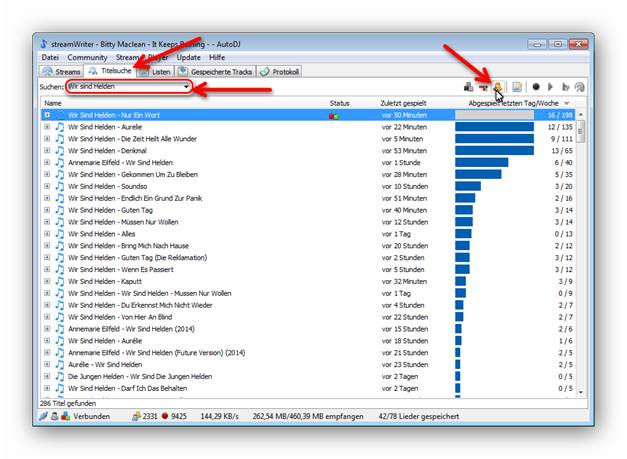Expand the Die Zeit Heilt Alle Wunder row
Image resolution: width=627 pixels, height=459 pixels.
tap(47, 139)
